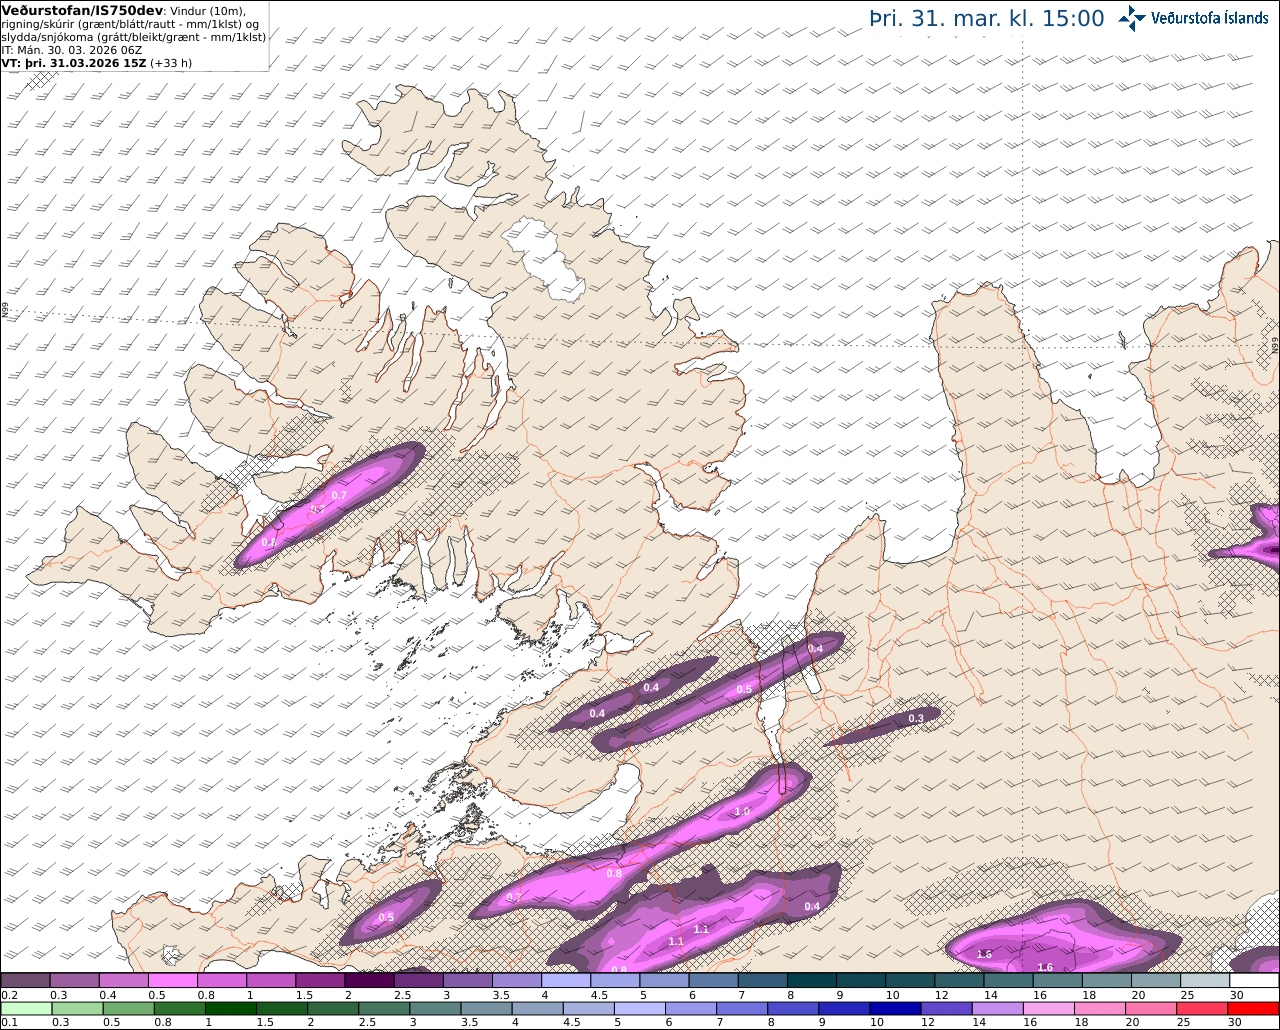Click the 1.0 precipitation value label on map
This screenshot has height=1030, width=1280.
(742, 811)
